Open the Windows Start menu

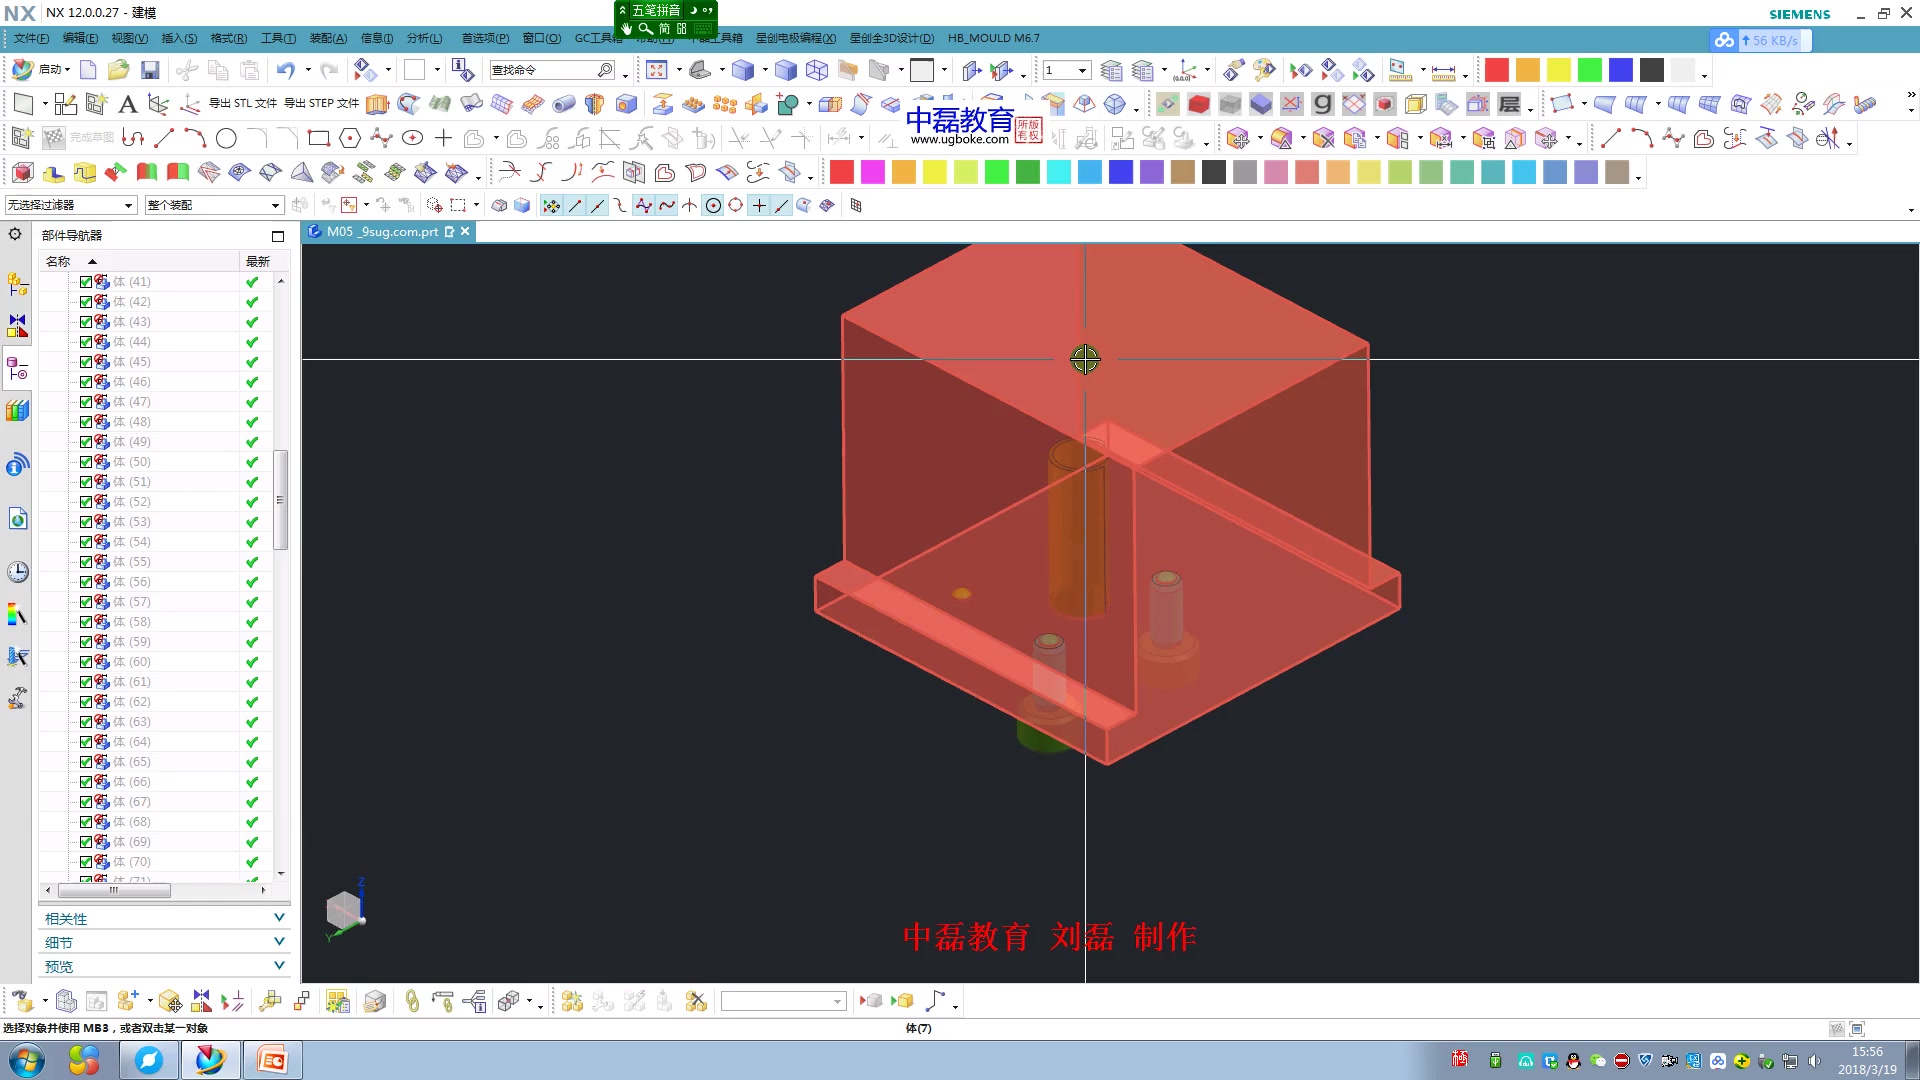click(x=27, y=1060)
